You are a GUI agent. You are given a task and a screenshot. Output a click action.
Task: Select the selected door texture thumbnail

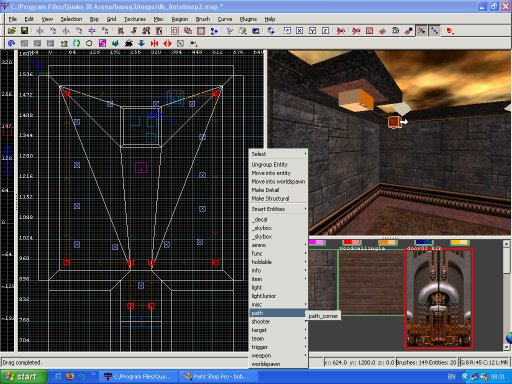[x=439, y=299]
